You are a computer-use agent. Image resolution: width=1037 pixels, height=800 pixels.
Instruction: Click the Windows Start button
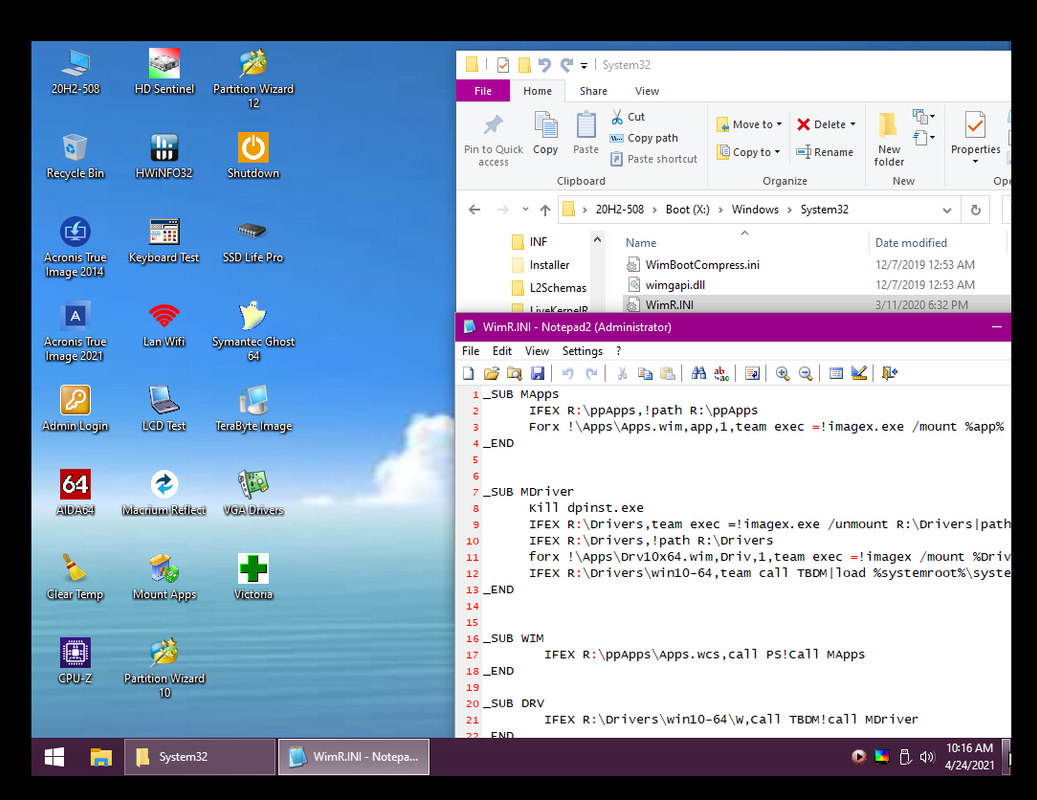54,757
